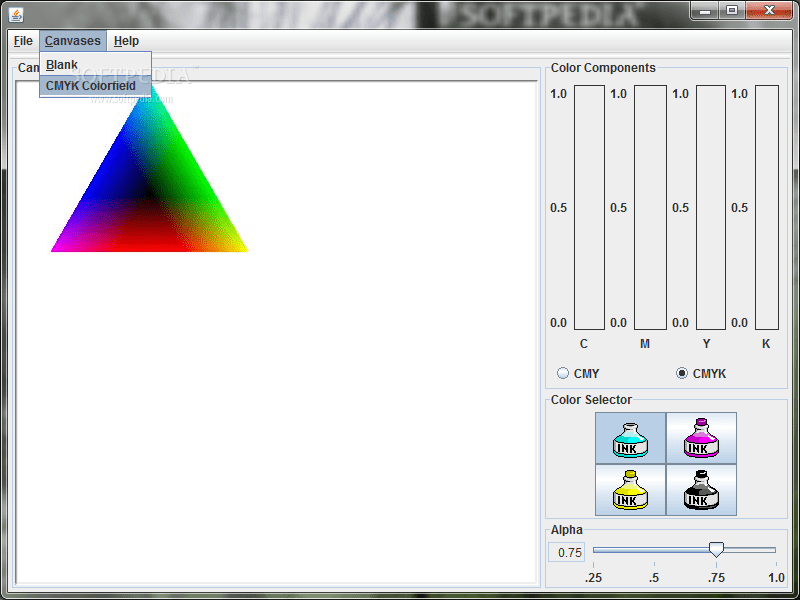The width and height of the screenshot is (800, 600).
Task: Click the Alpha value field showing 0.75
Action: [x=566, y=552]
